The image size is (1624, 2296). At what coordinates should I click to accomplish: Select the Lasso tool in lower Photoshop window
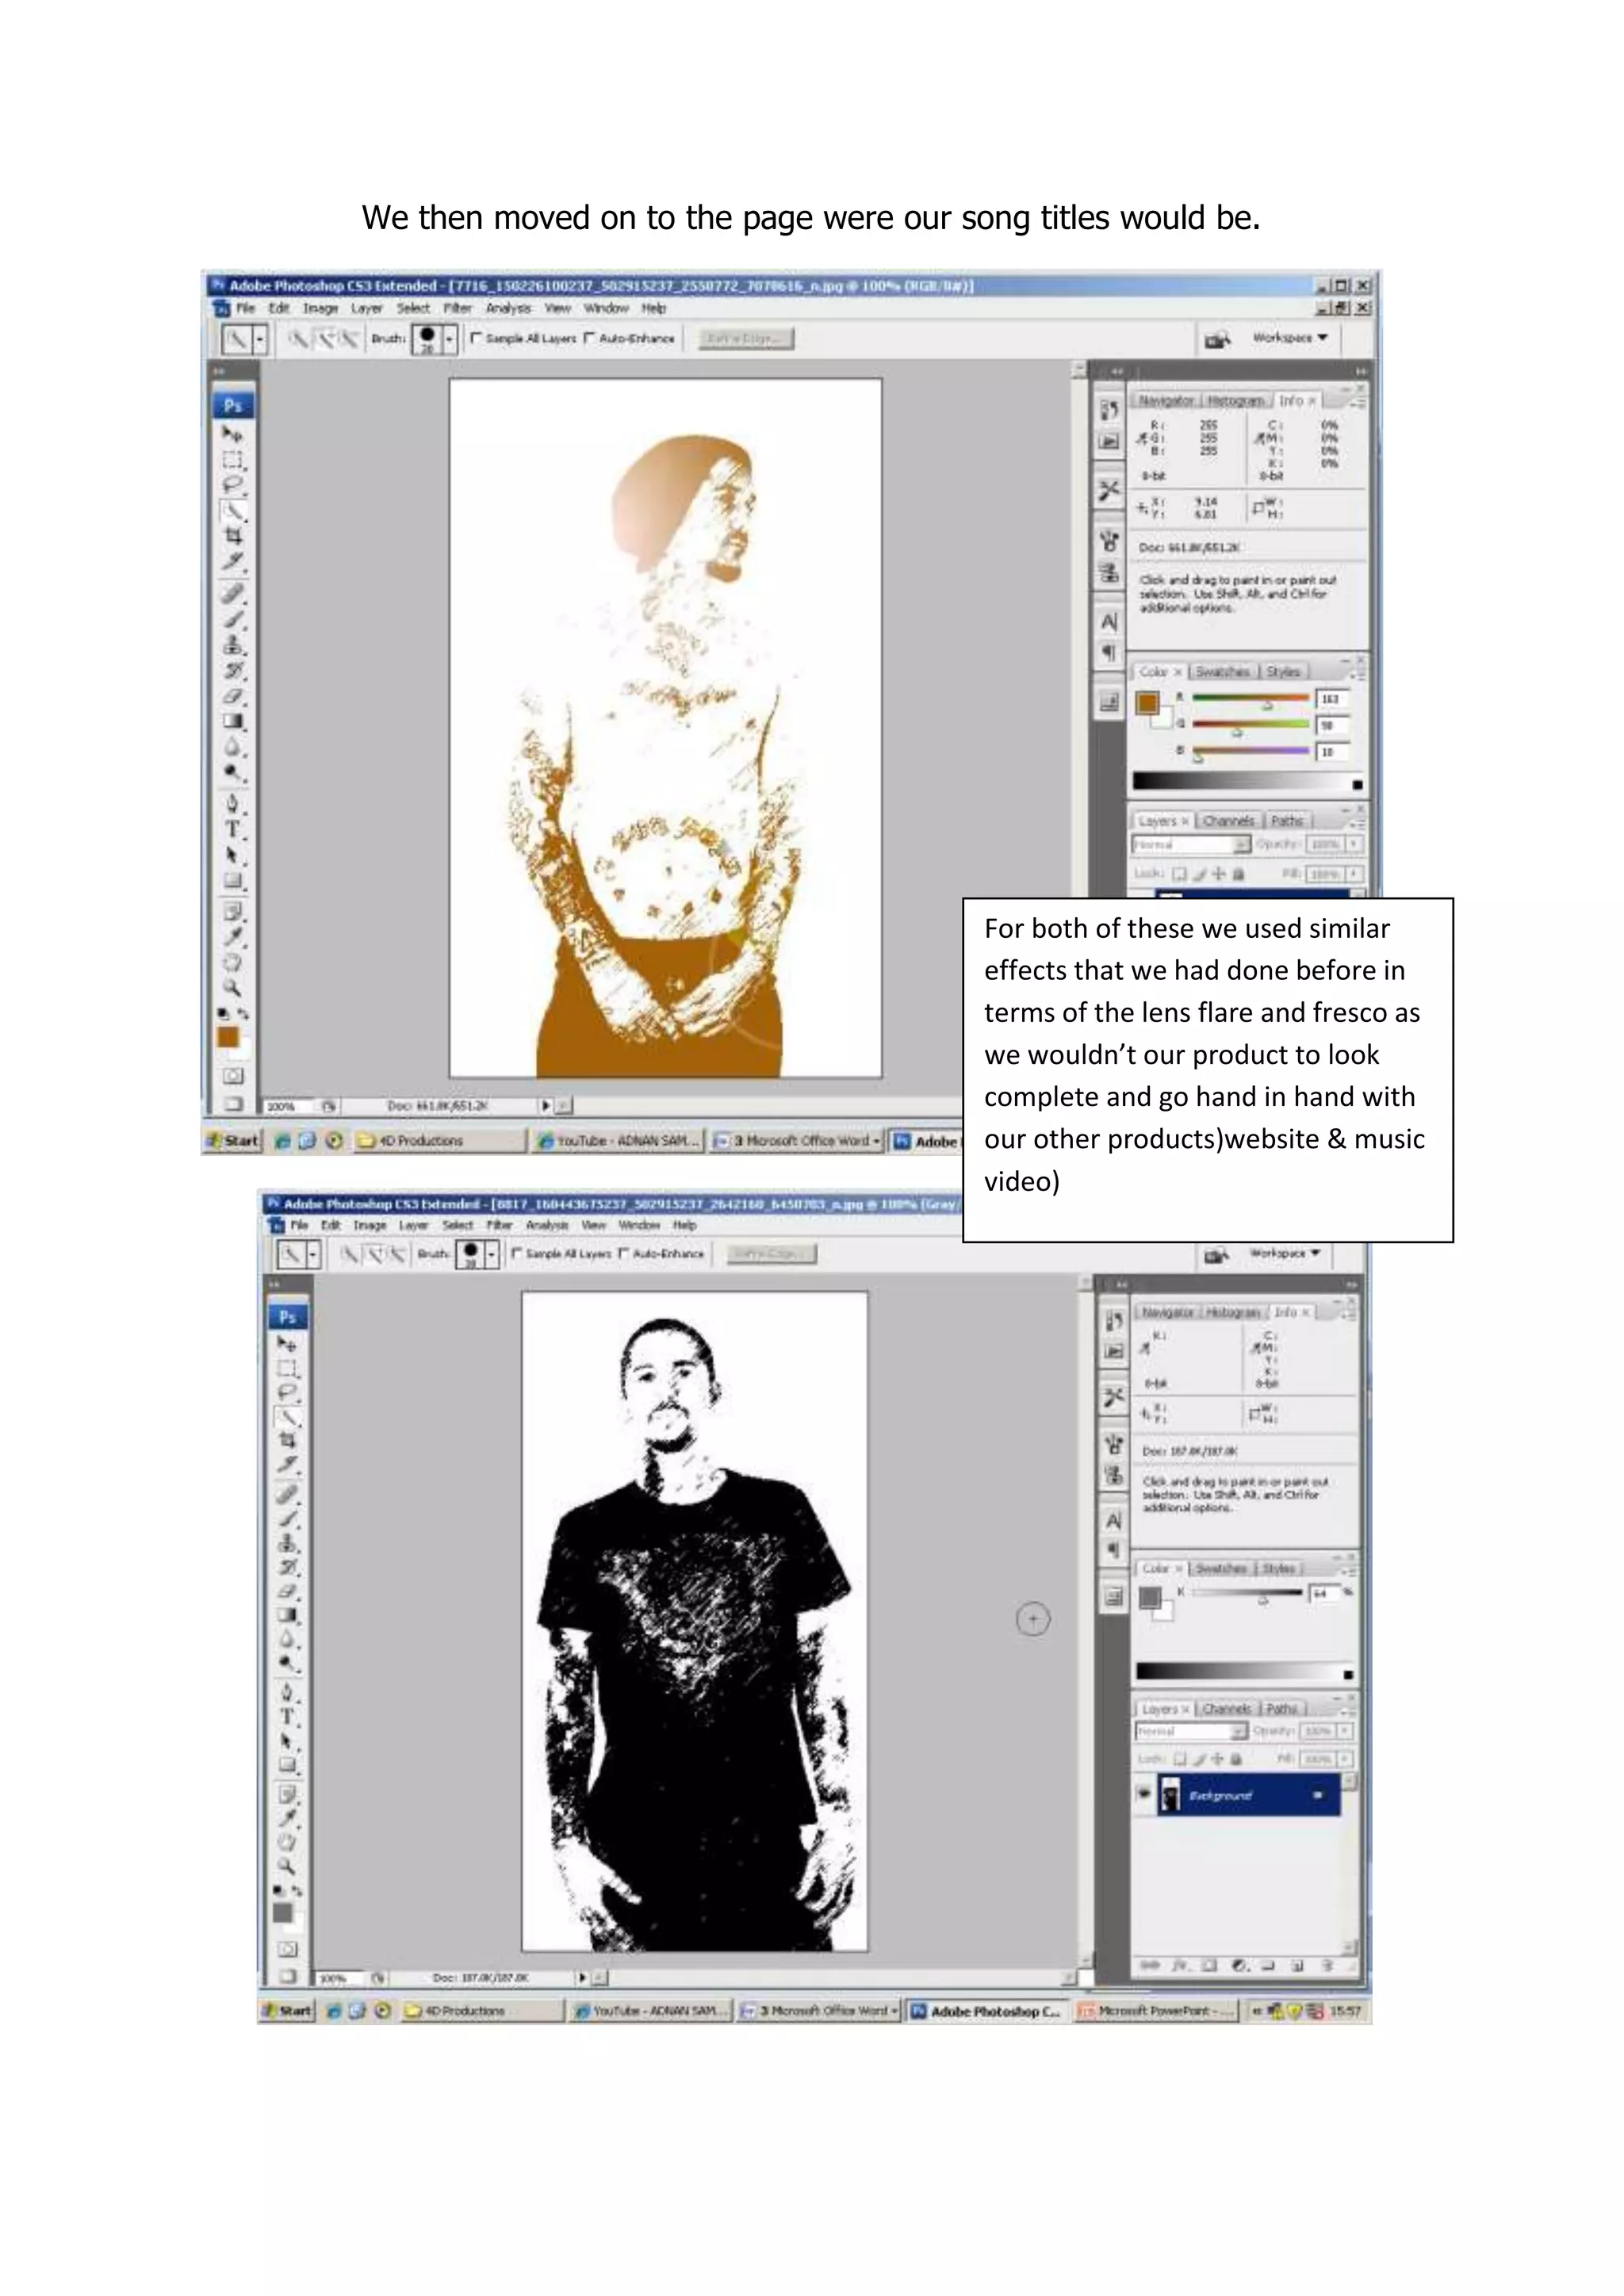tap(287, 1392)
